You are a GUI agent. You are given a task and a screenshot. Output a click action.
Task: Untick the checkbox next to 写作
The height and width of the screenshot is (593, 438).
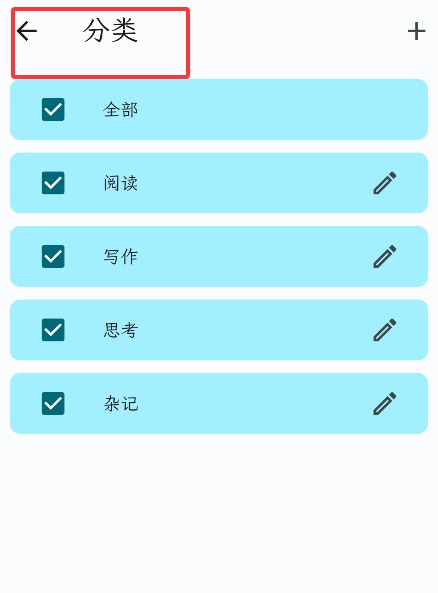tap(53, 256)
